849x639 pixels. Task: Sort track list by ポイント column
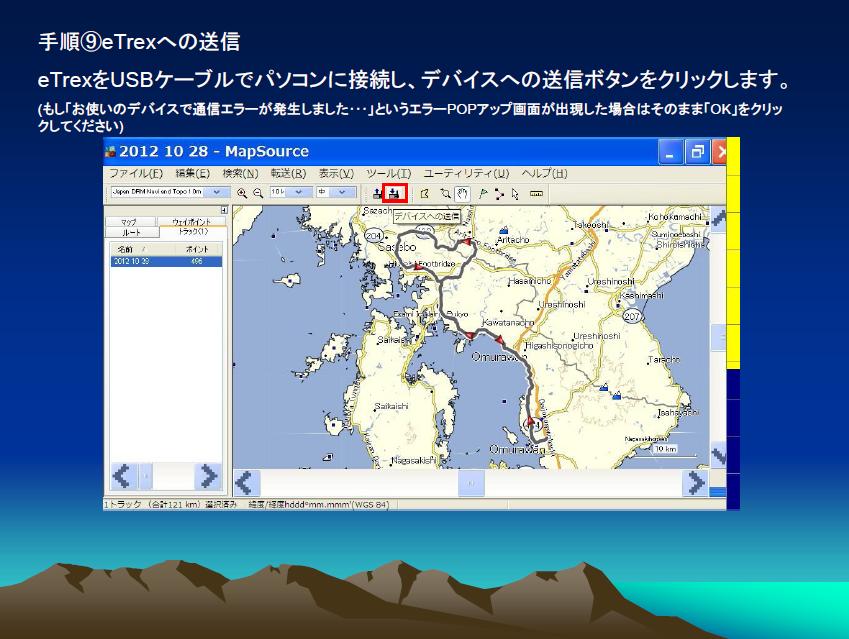199,249
